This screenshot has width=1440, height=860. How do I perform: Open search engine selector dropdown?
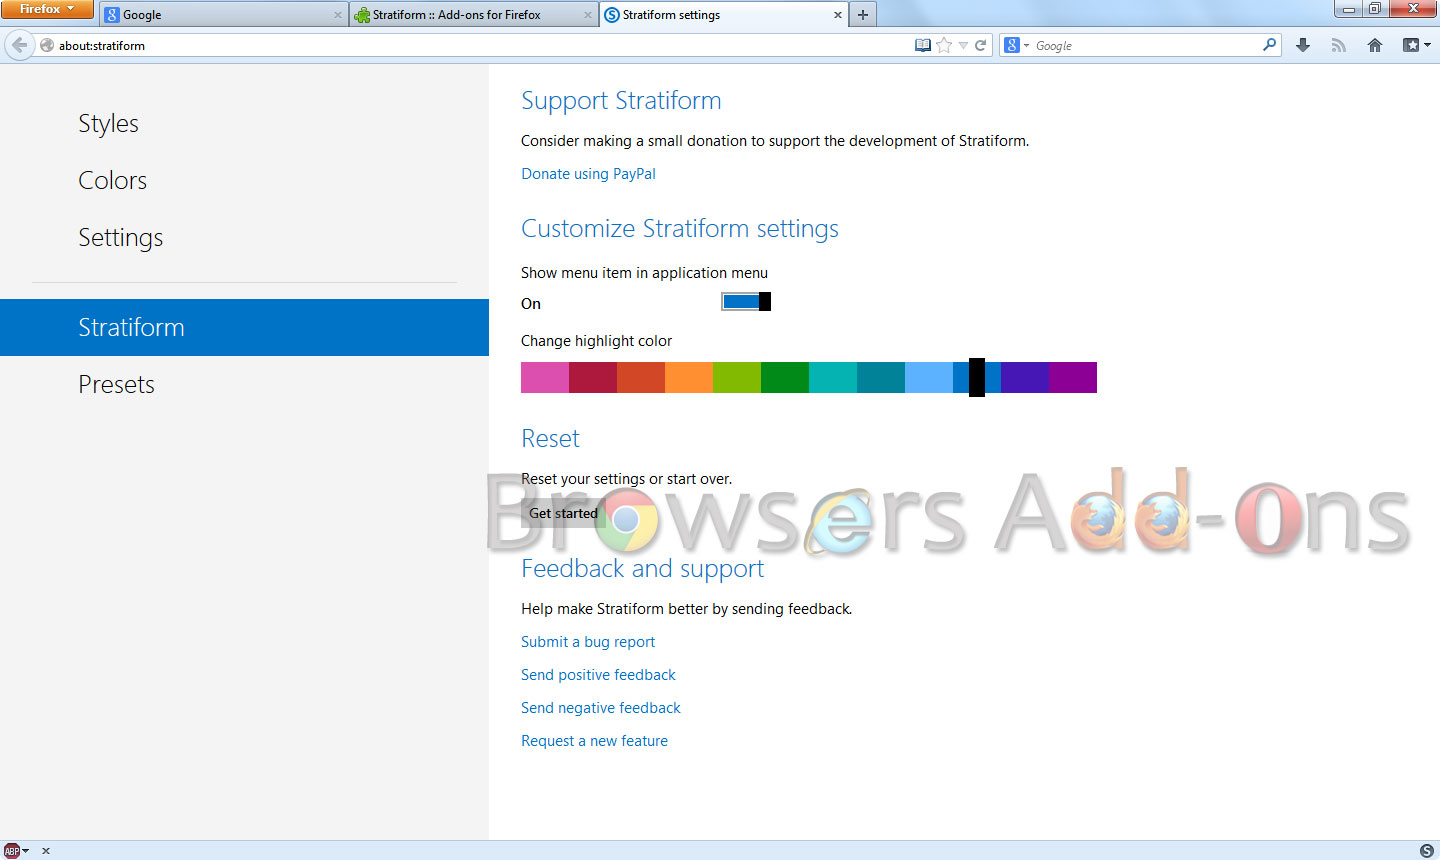coord(1017,45)
